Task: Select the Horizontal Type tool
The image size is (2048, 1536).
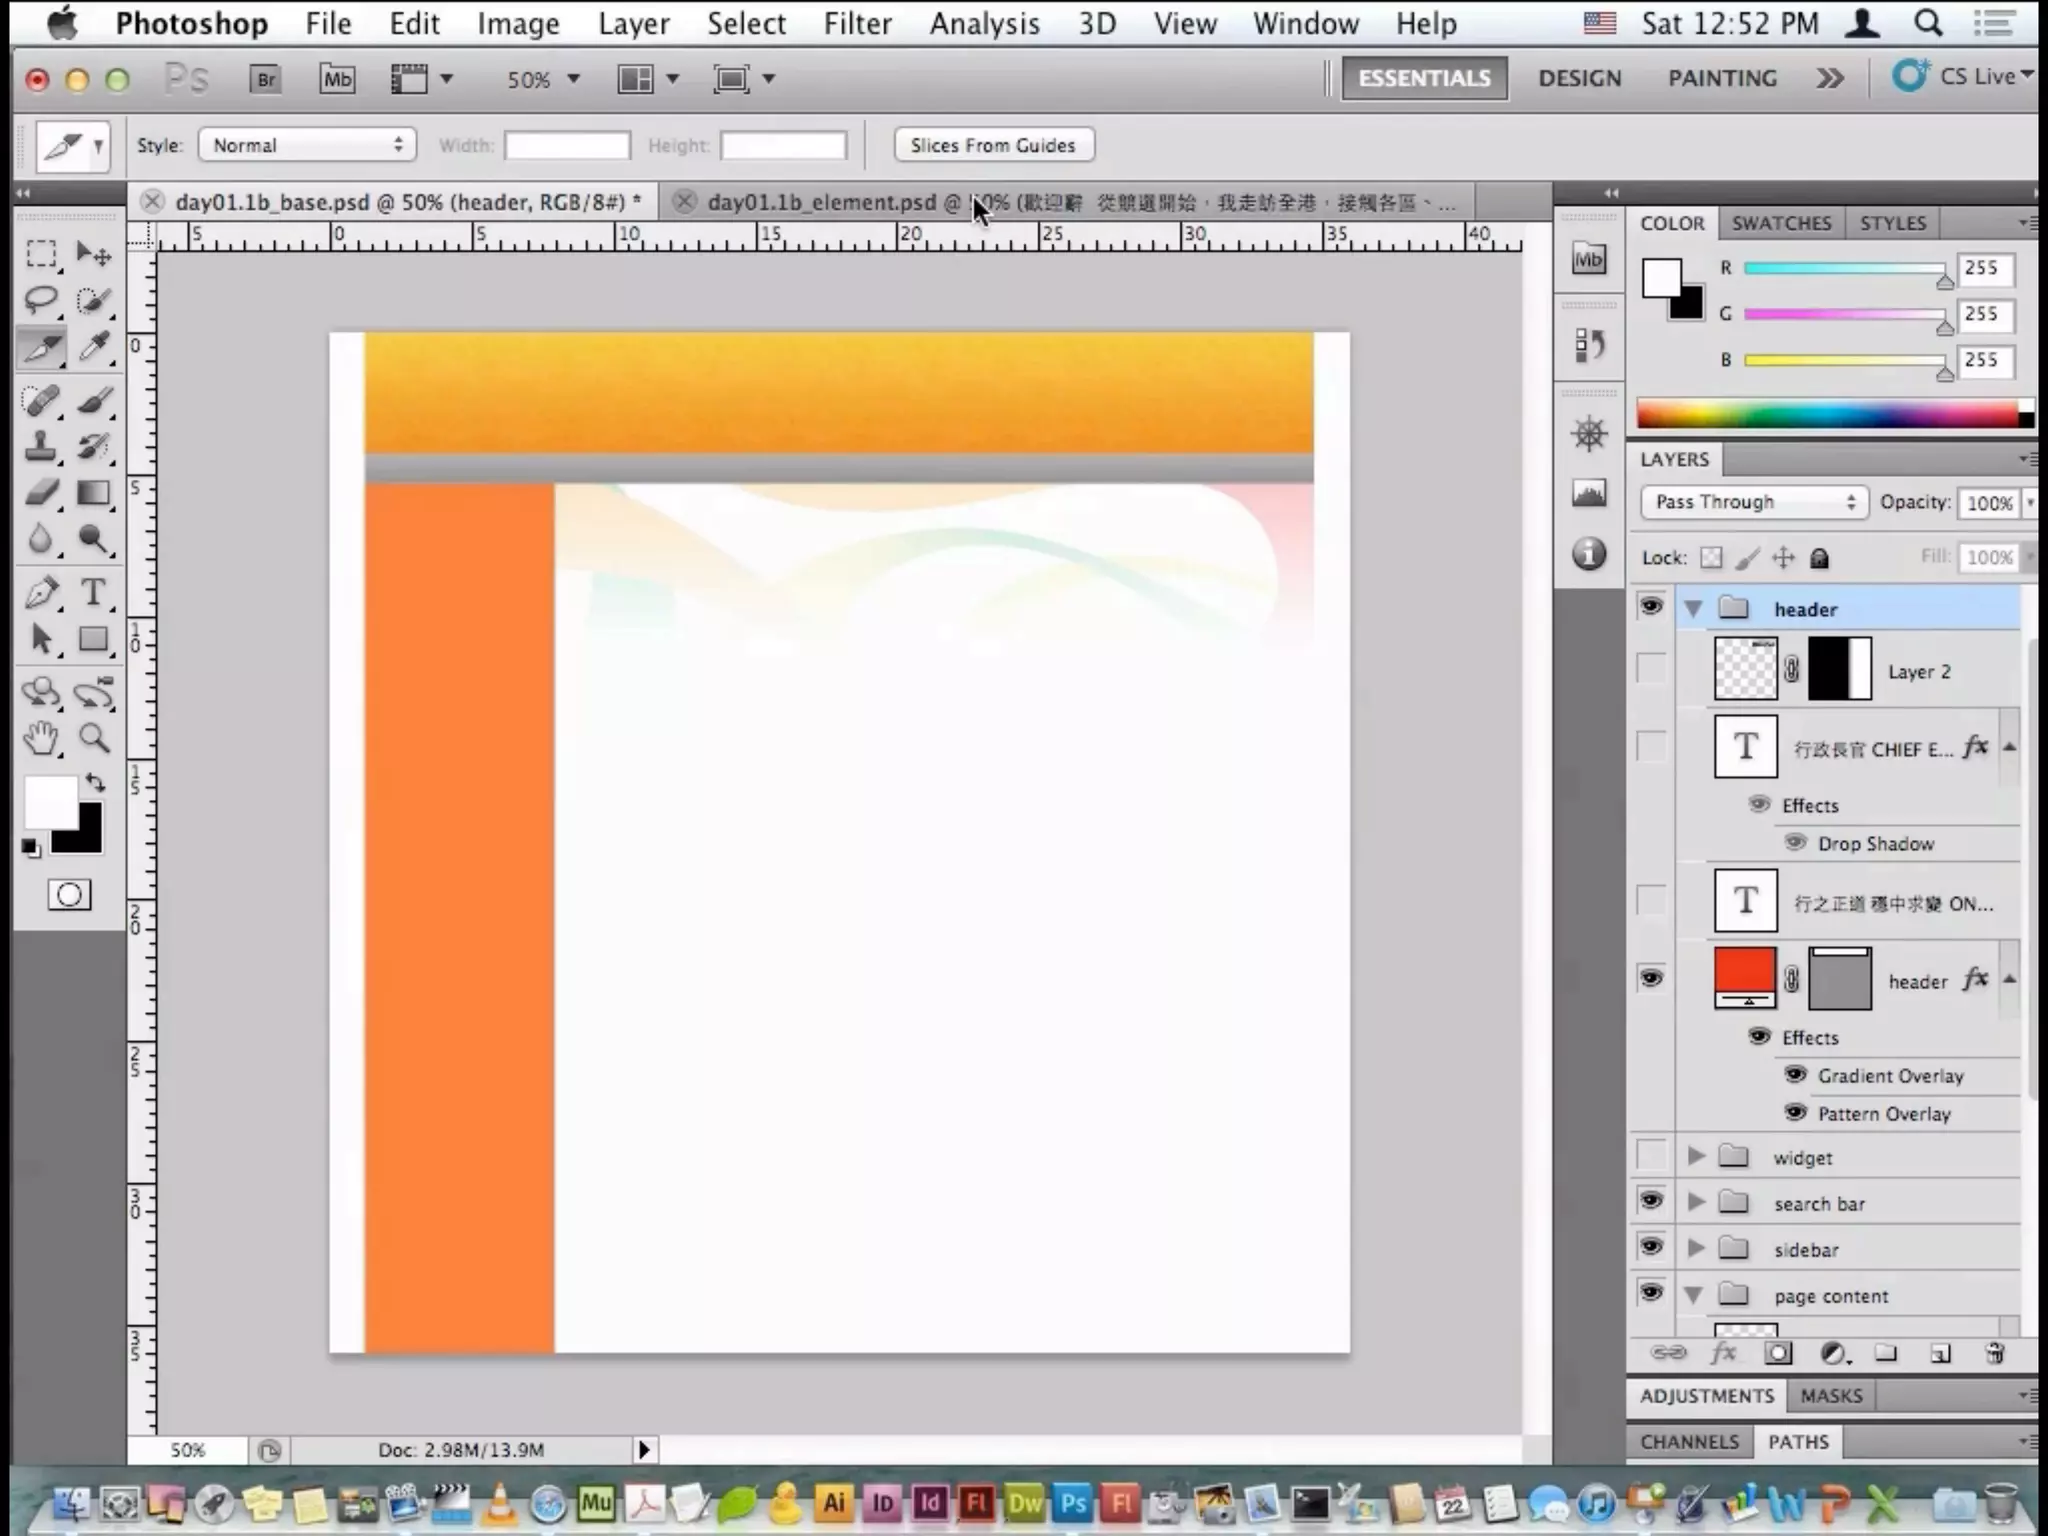Action: coord(93,592)
